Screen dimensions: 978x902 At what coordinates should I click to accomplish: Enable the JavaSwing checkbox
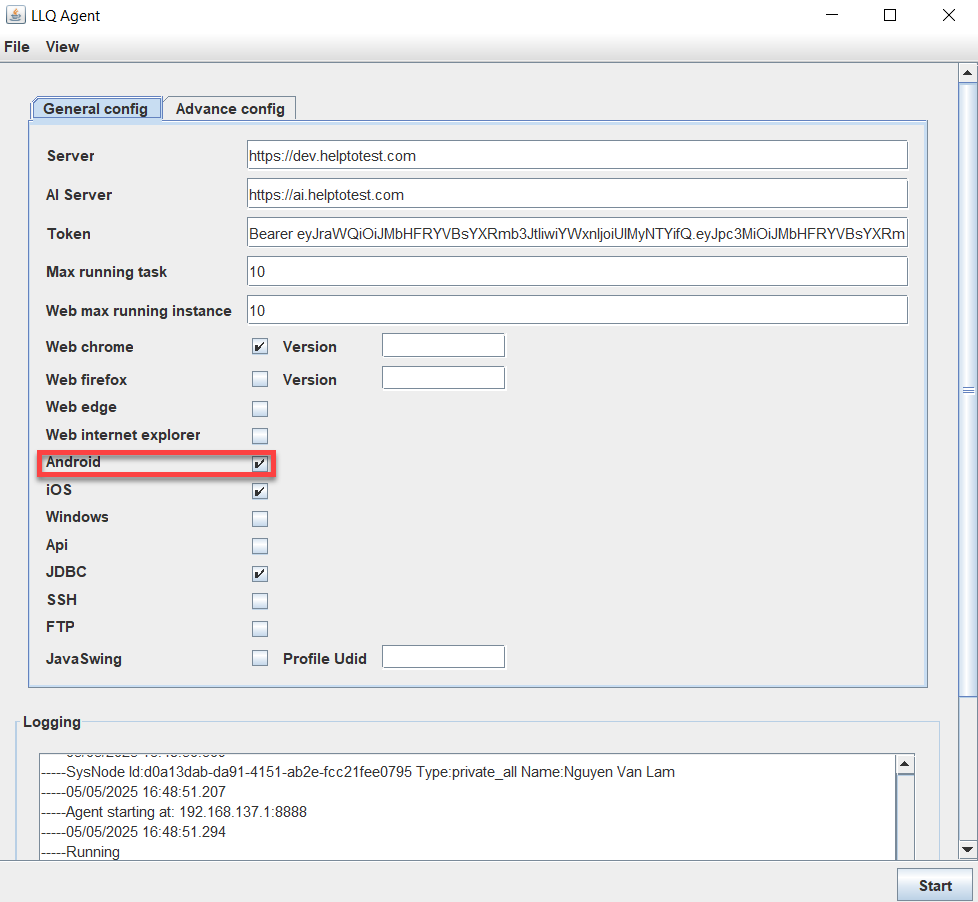(260, 658)
